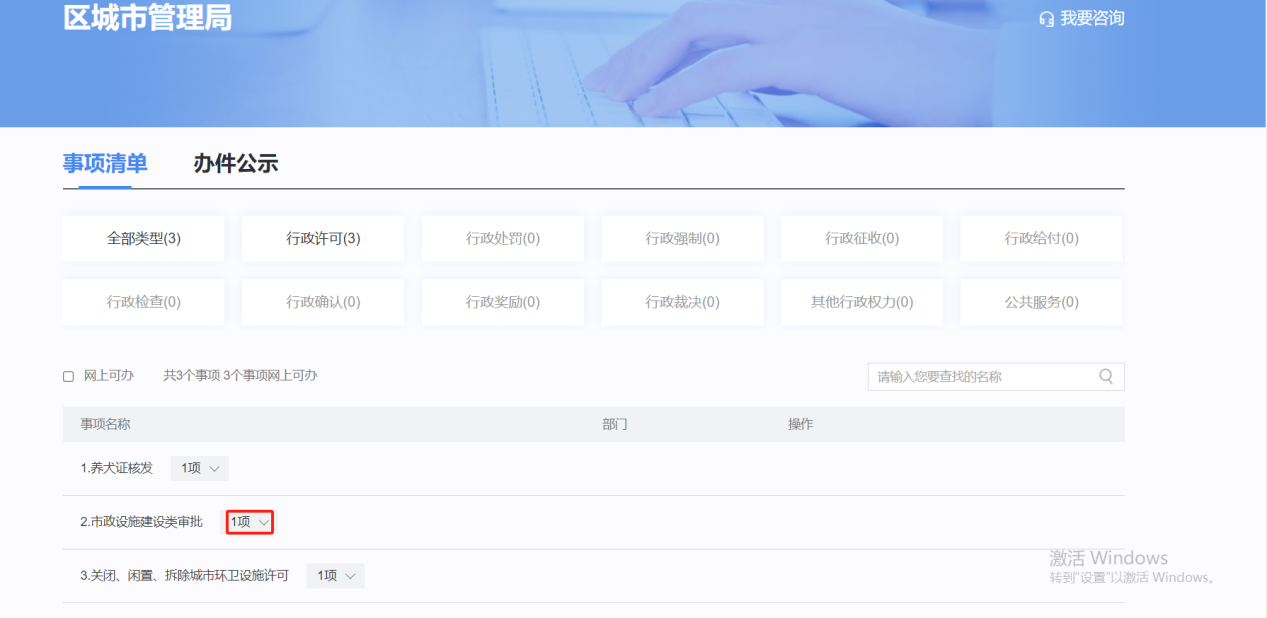Click the search magnifier icon
This screenshot has height=618, width=1267.
tap(1106, 376)
